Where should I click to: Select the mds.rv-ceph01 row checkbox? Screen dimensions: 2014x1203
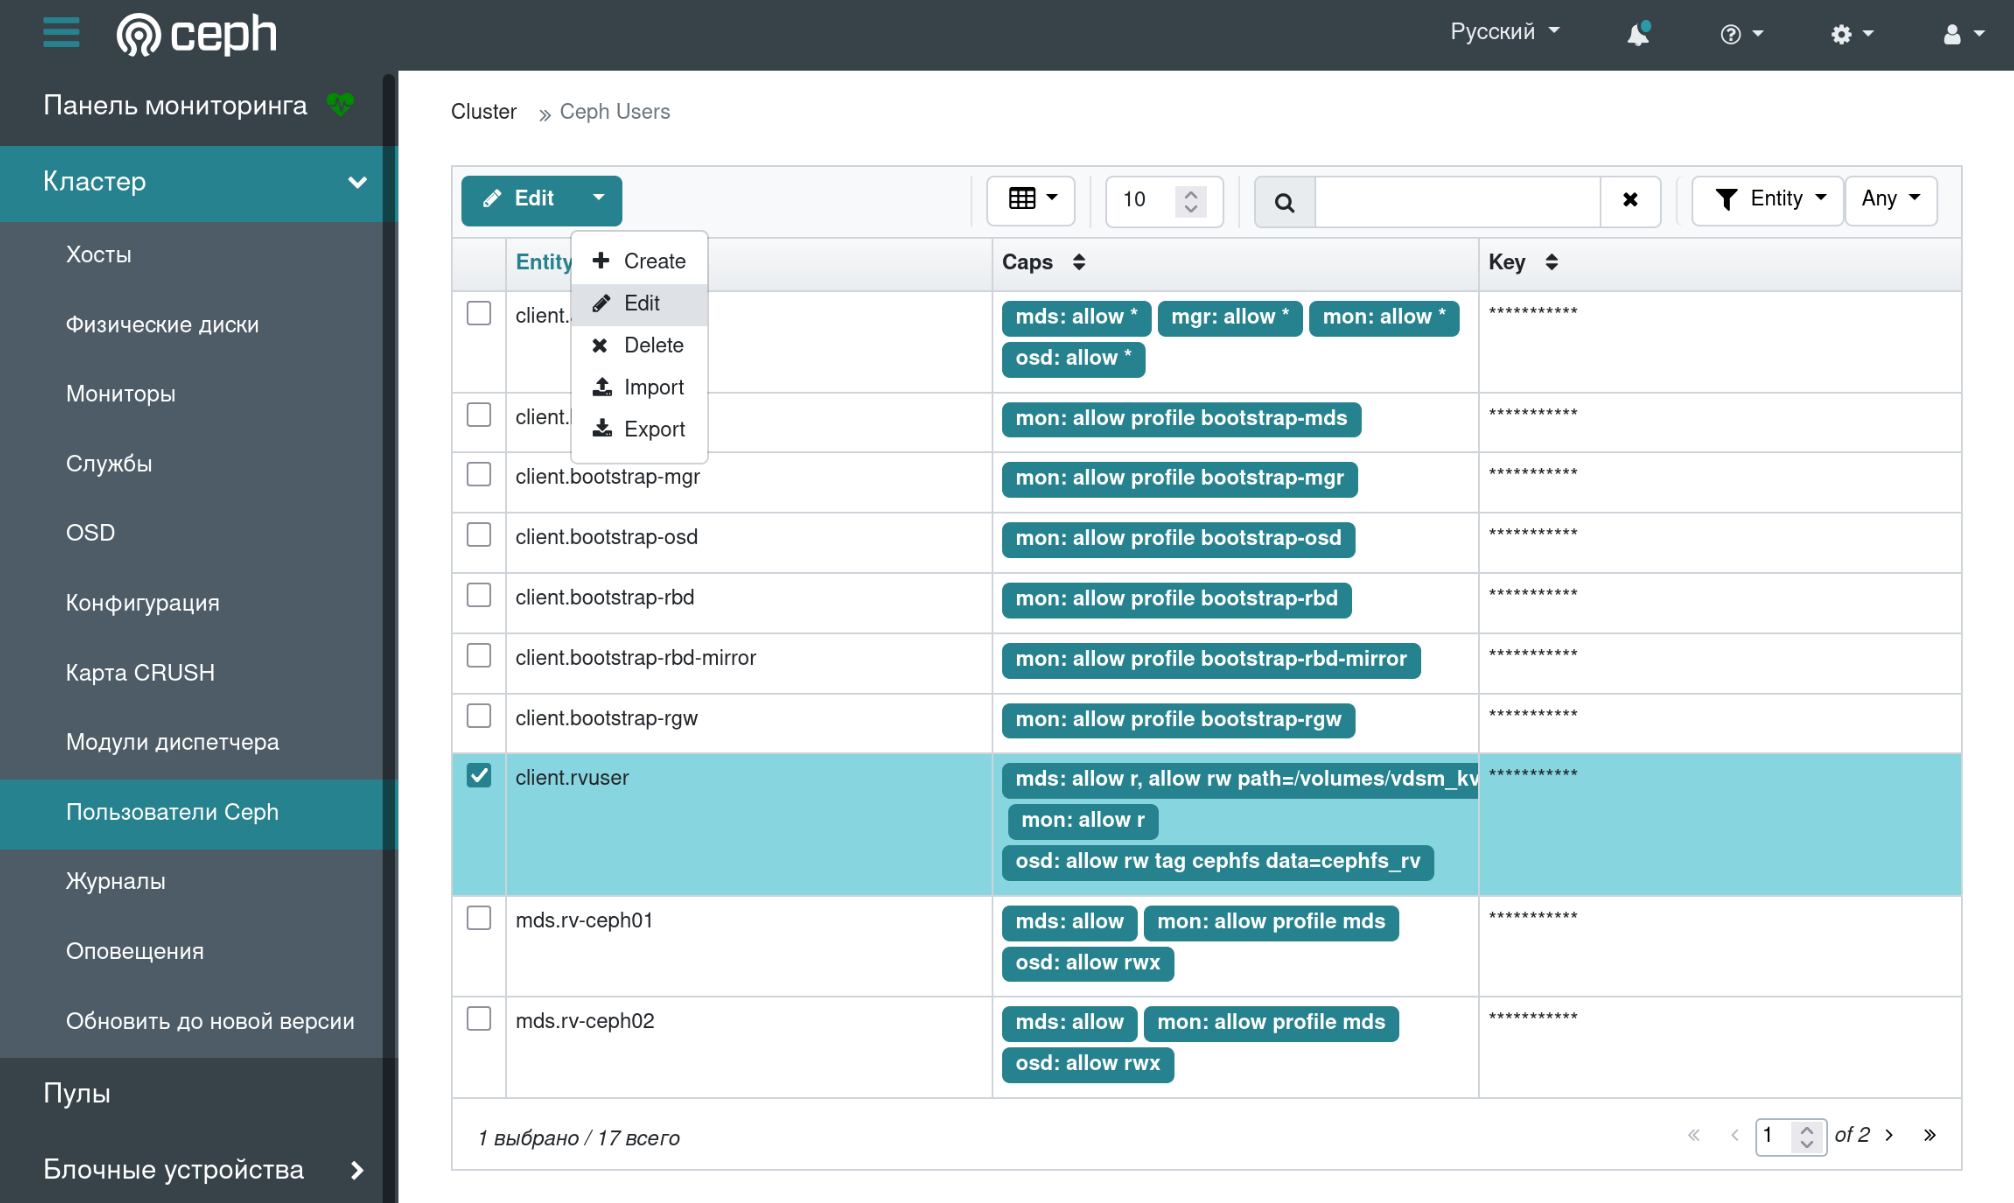(x=479, y=918)
